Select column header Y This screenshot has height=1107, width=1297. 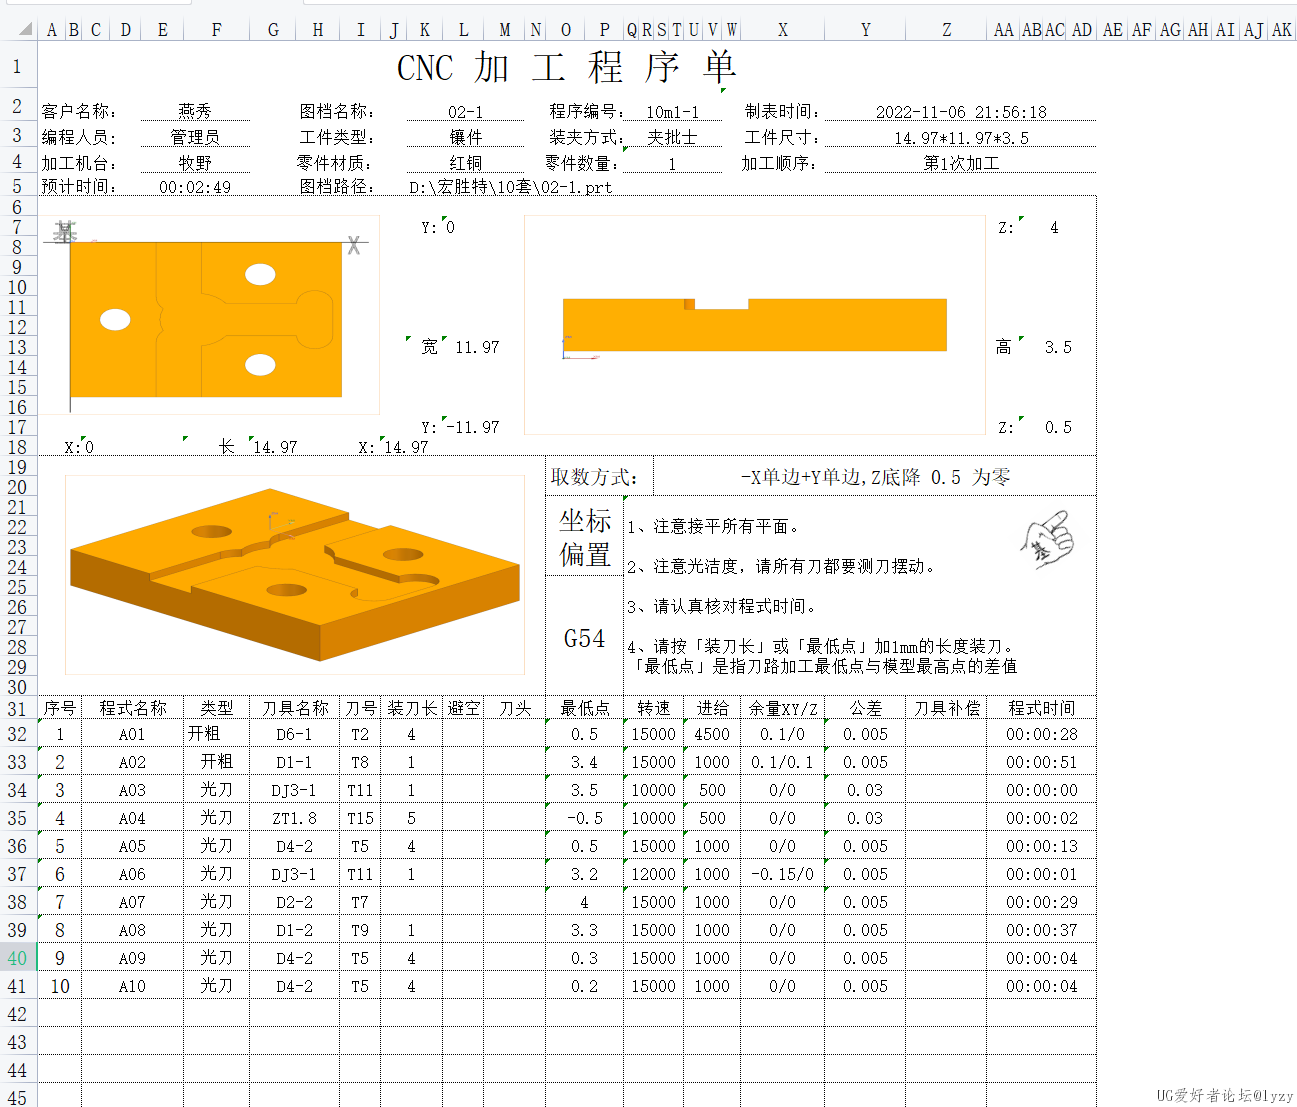pos(865,30)
